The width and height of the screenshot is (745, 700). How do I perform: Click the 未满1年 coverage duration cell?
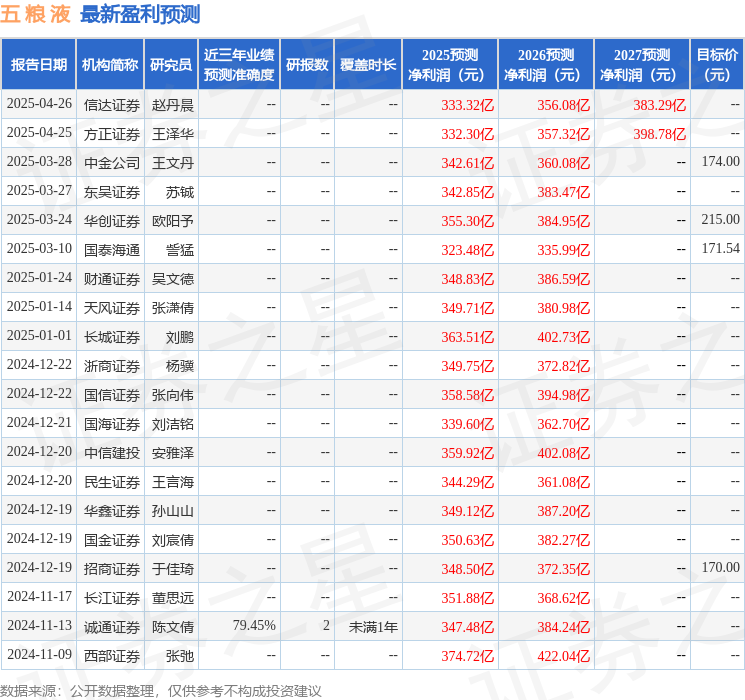point(373,626)
